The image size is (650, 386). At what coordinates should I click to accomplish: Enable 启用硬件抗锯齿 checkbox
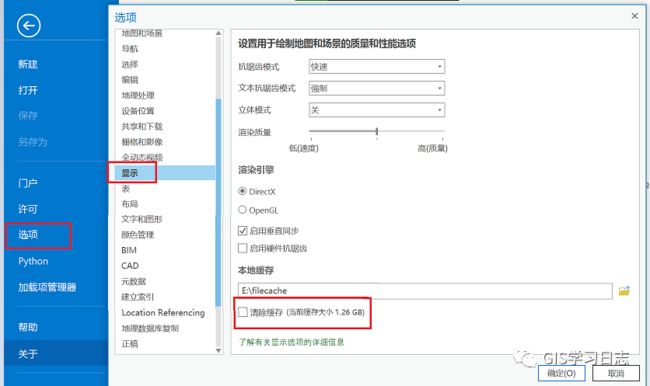[x=243, y=248]
